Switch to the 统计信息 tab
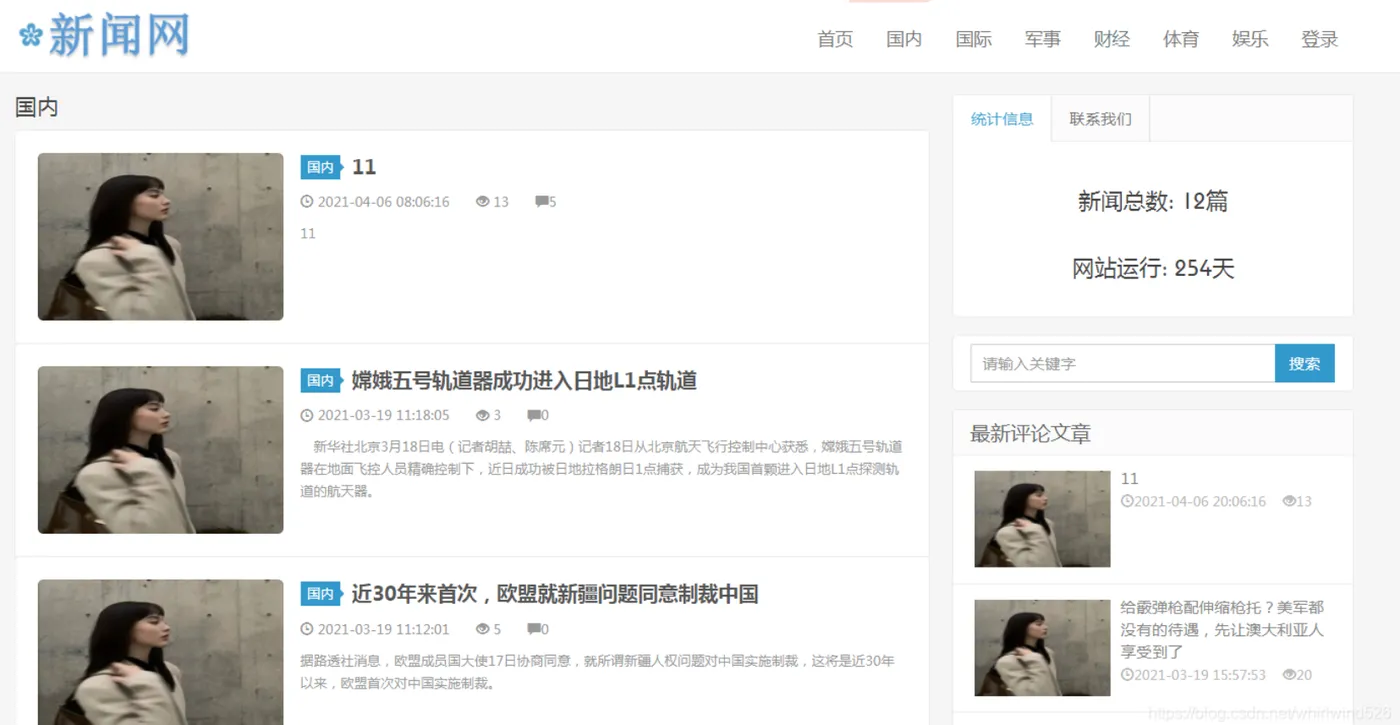Screen dimensions: 1400x725 click(x=1002, y=119)
